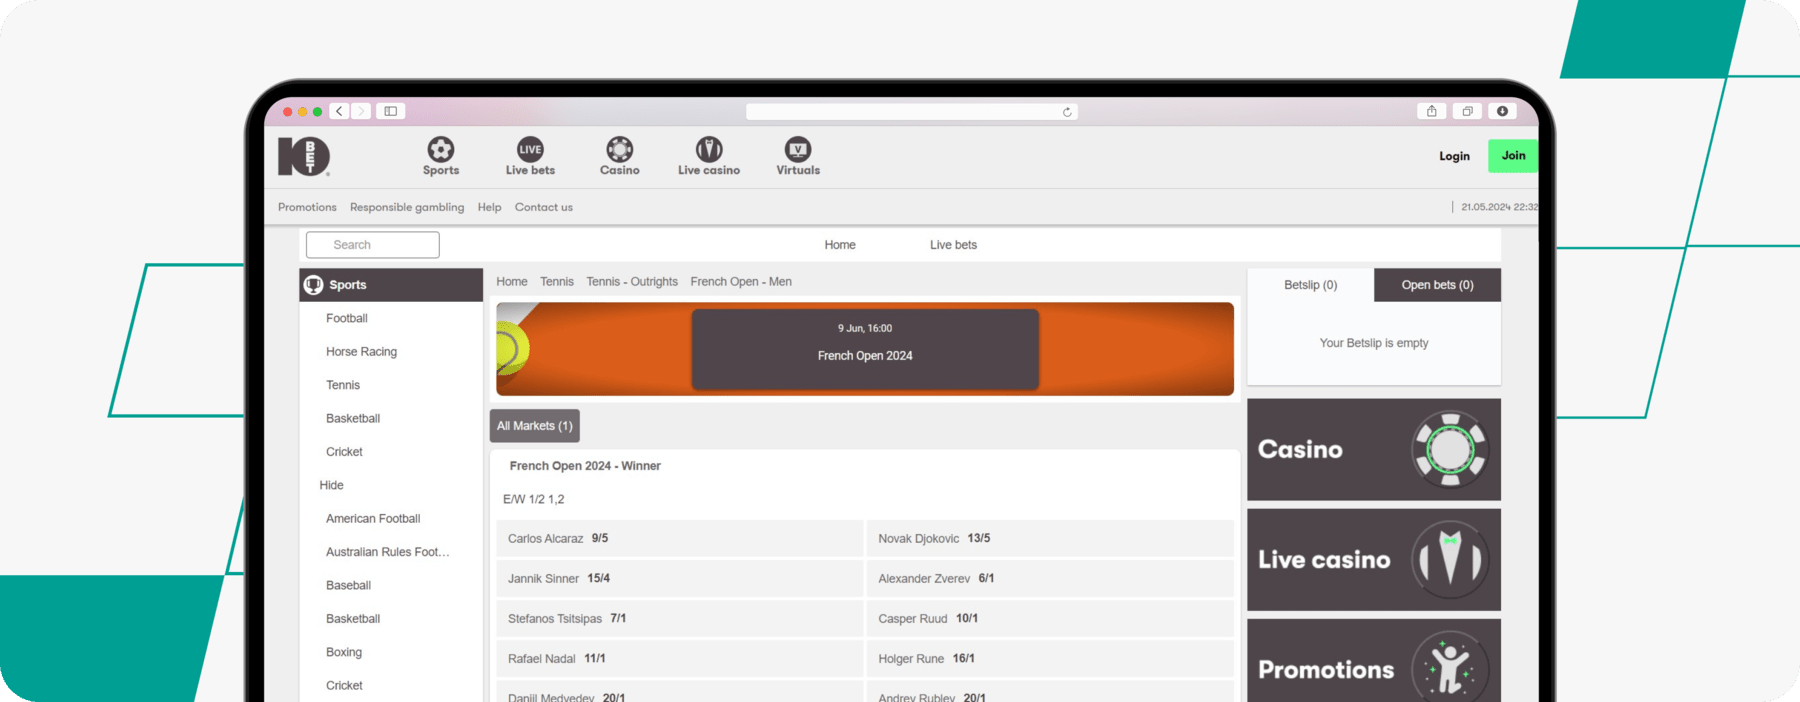Toggle the browser sidebar icon

tap(391, 111)
